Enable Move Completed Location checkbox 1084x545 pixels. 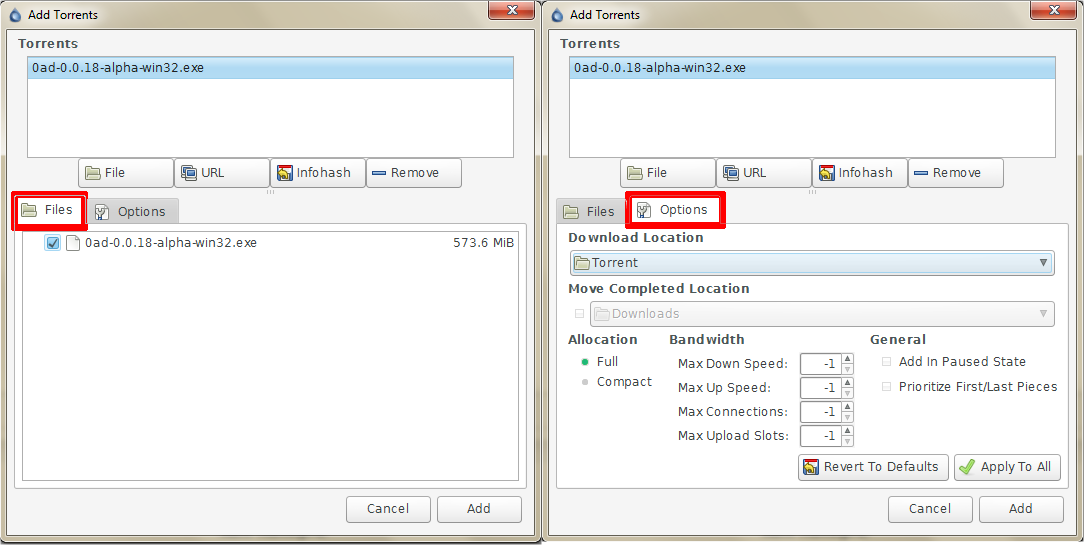pyautogui.click(x=579, y=313)
